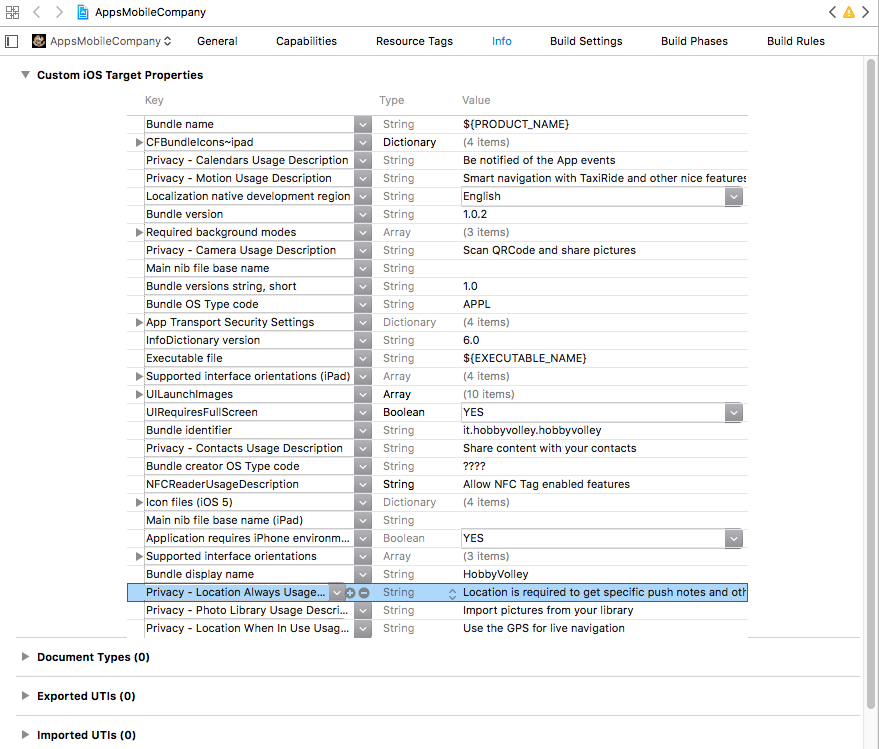Show or hide the targets list sidebar

[x=12, y=41]
